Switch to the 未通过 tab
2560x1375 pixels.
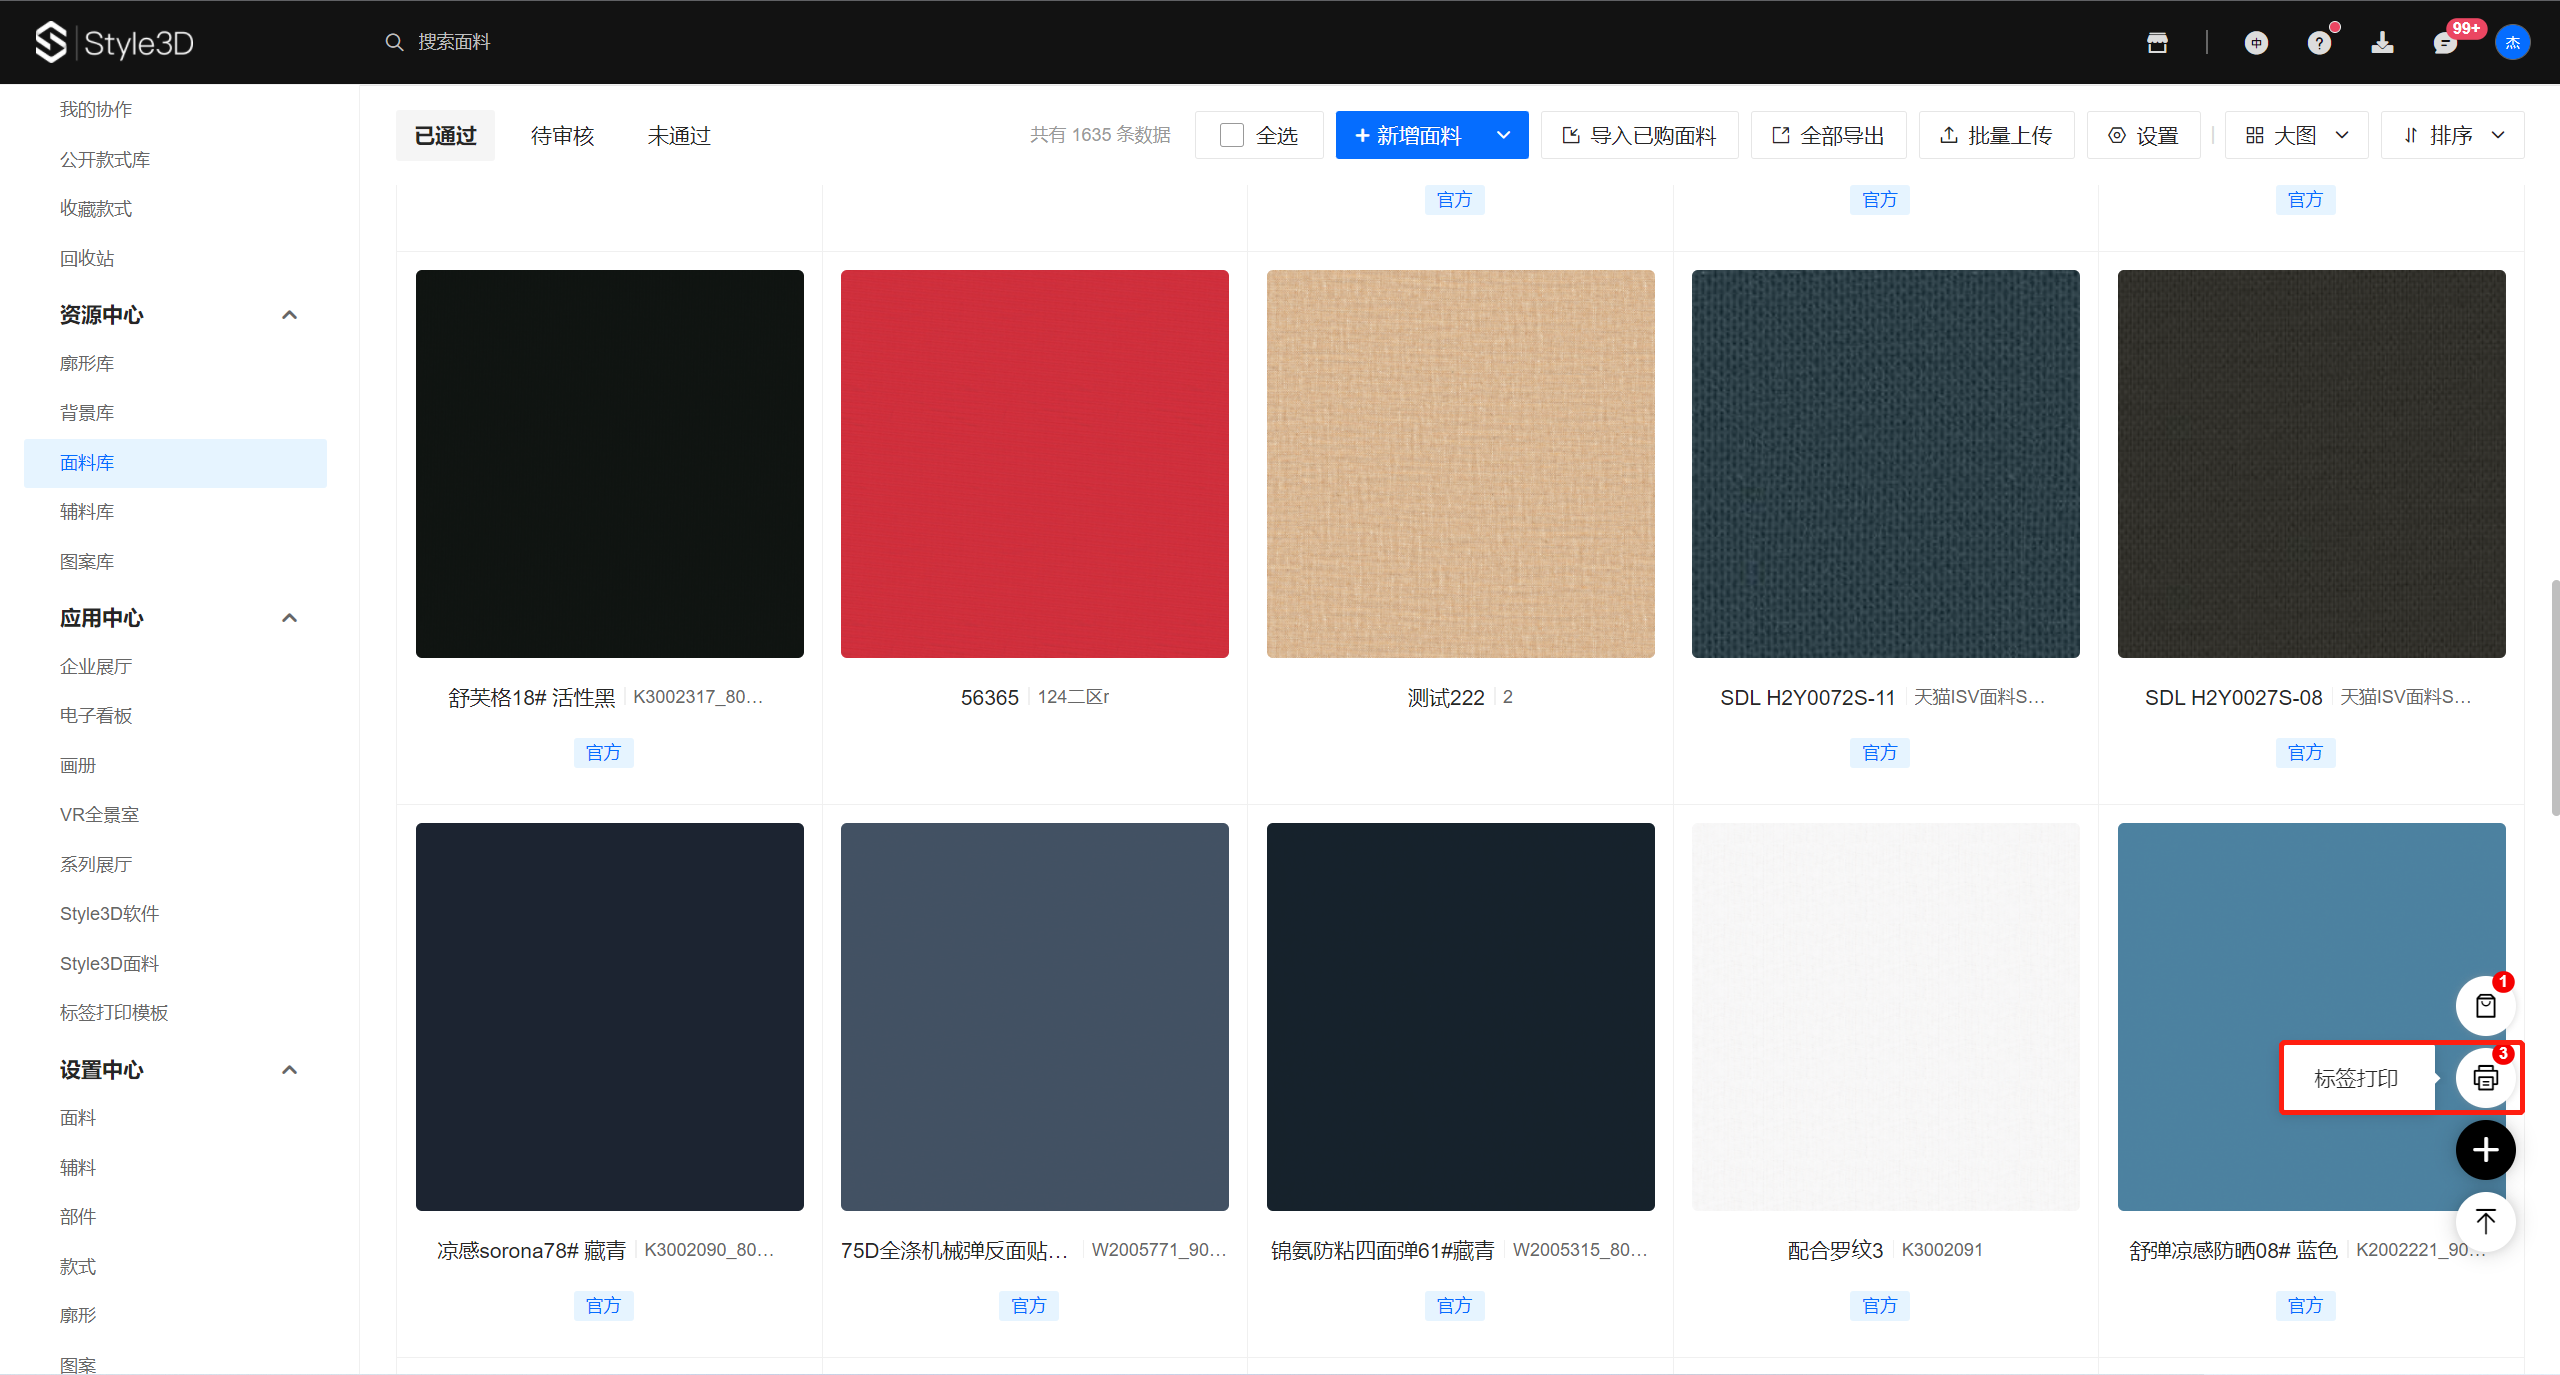pos(678,136)
